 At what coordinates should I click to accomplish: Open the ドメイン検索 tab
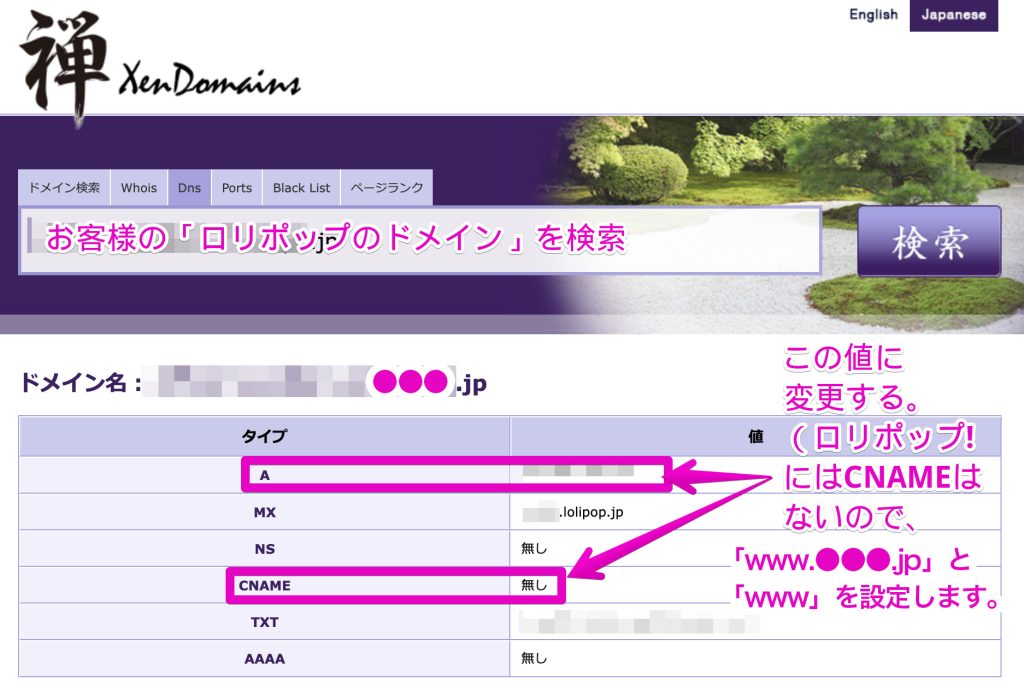click(x=64, y=188)
